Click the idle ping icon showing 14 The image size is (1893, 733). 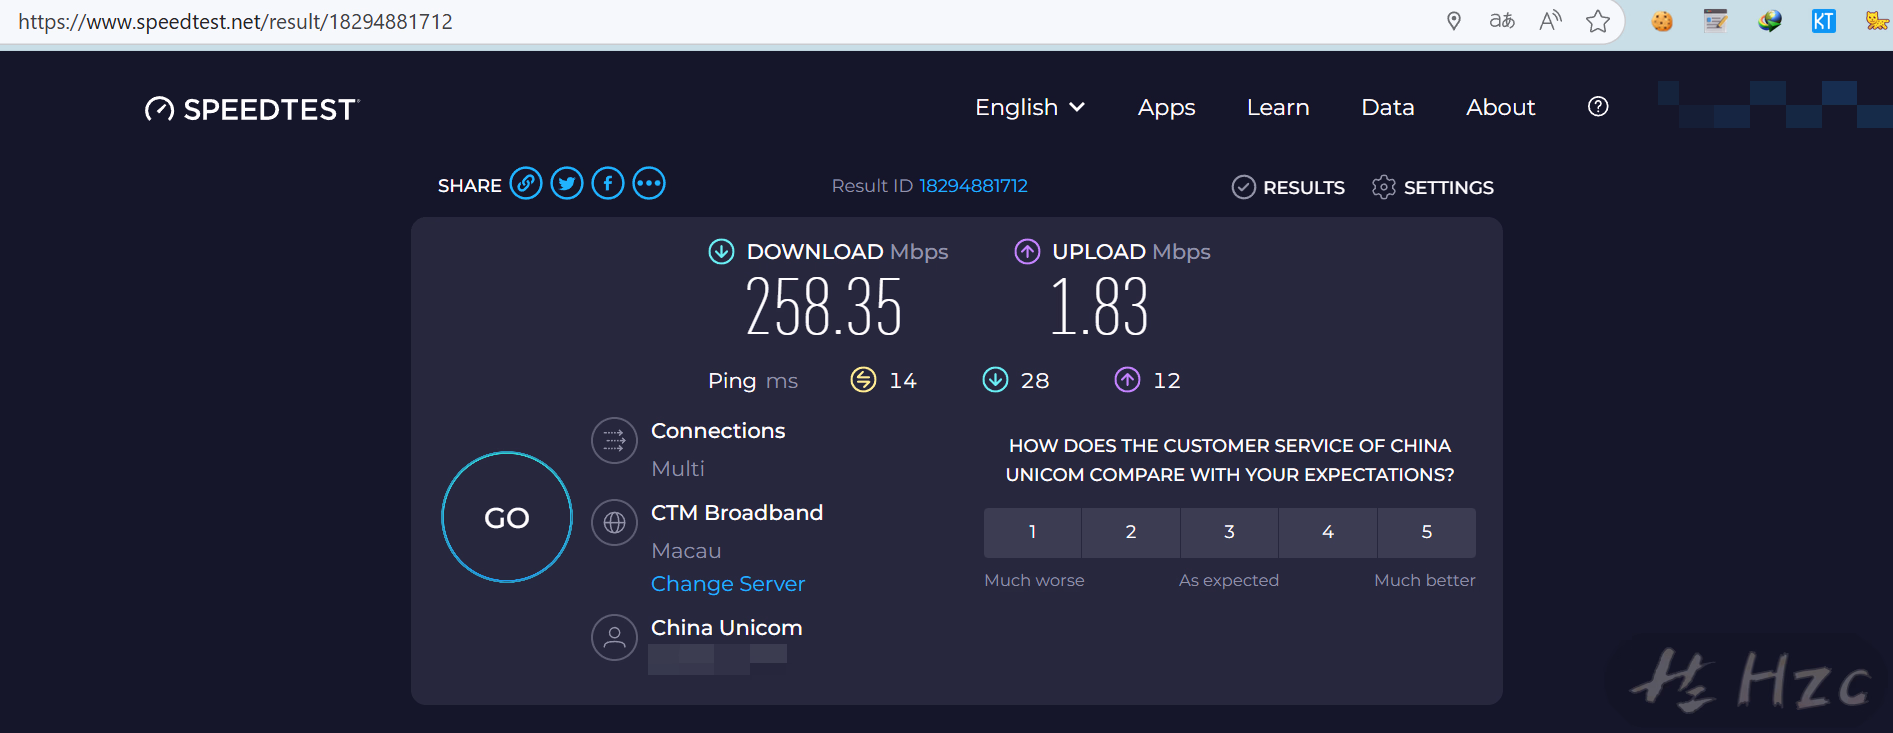863,380
